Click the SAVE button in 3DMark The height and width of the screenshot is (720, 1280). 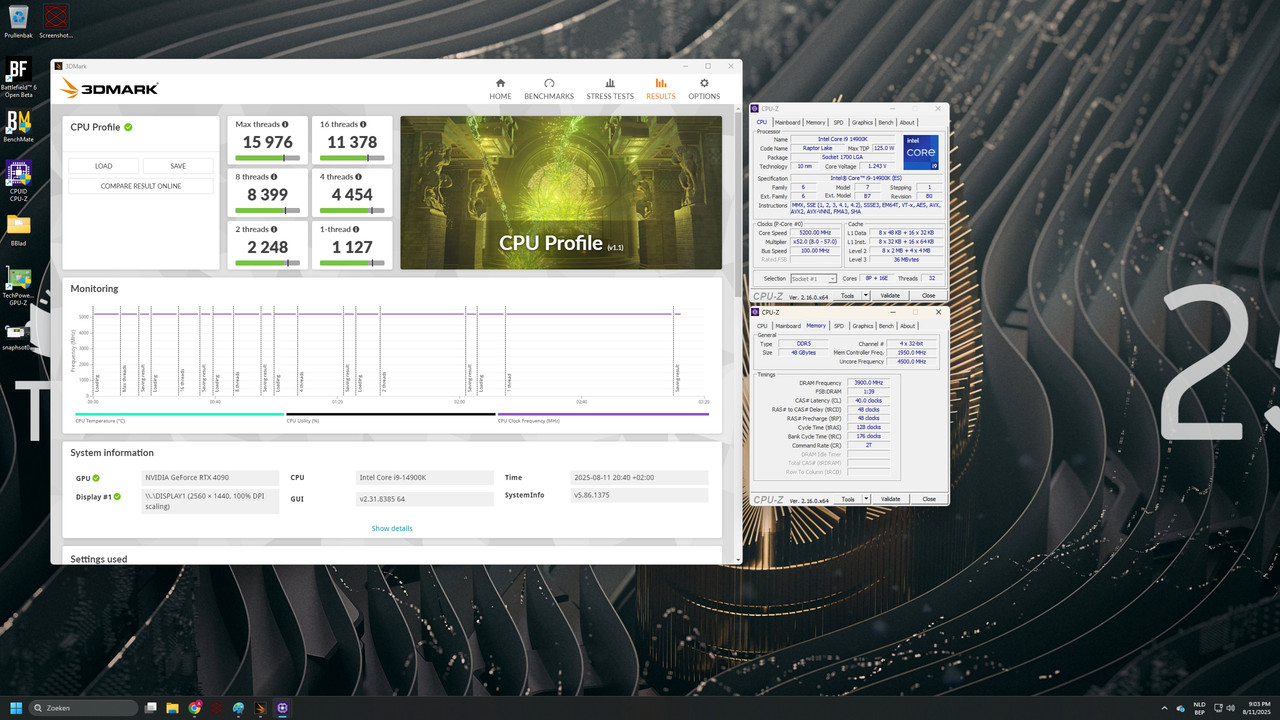[x=178, y=166]
